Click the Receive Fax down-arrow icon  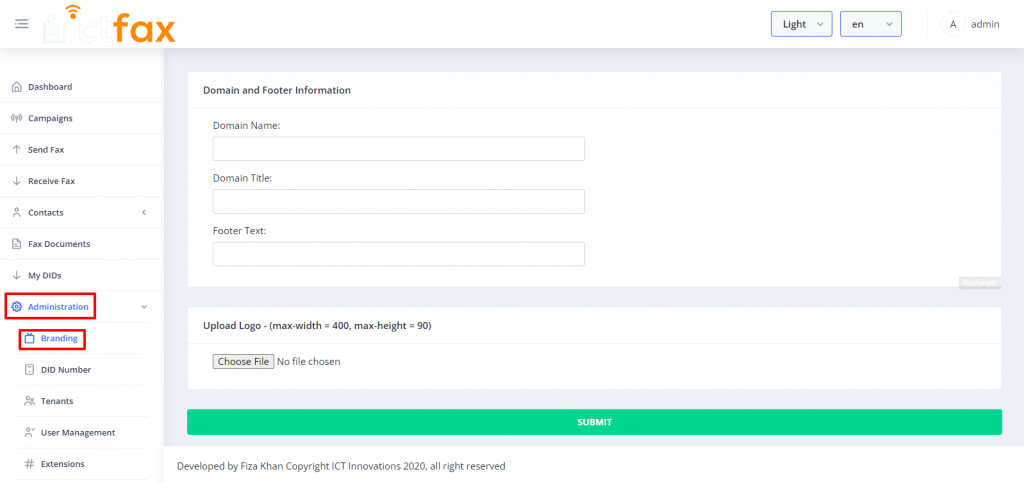coord(16,181)
